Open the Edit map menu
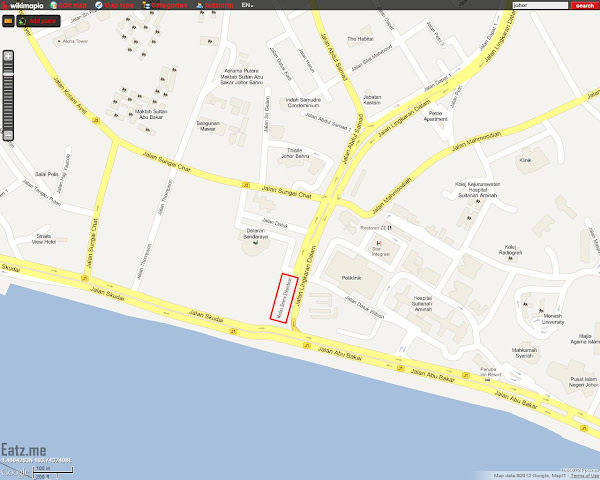 68,5
